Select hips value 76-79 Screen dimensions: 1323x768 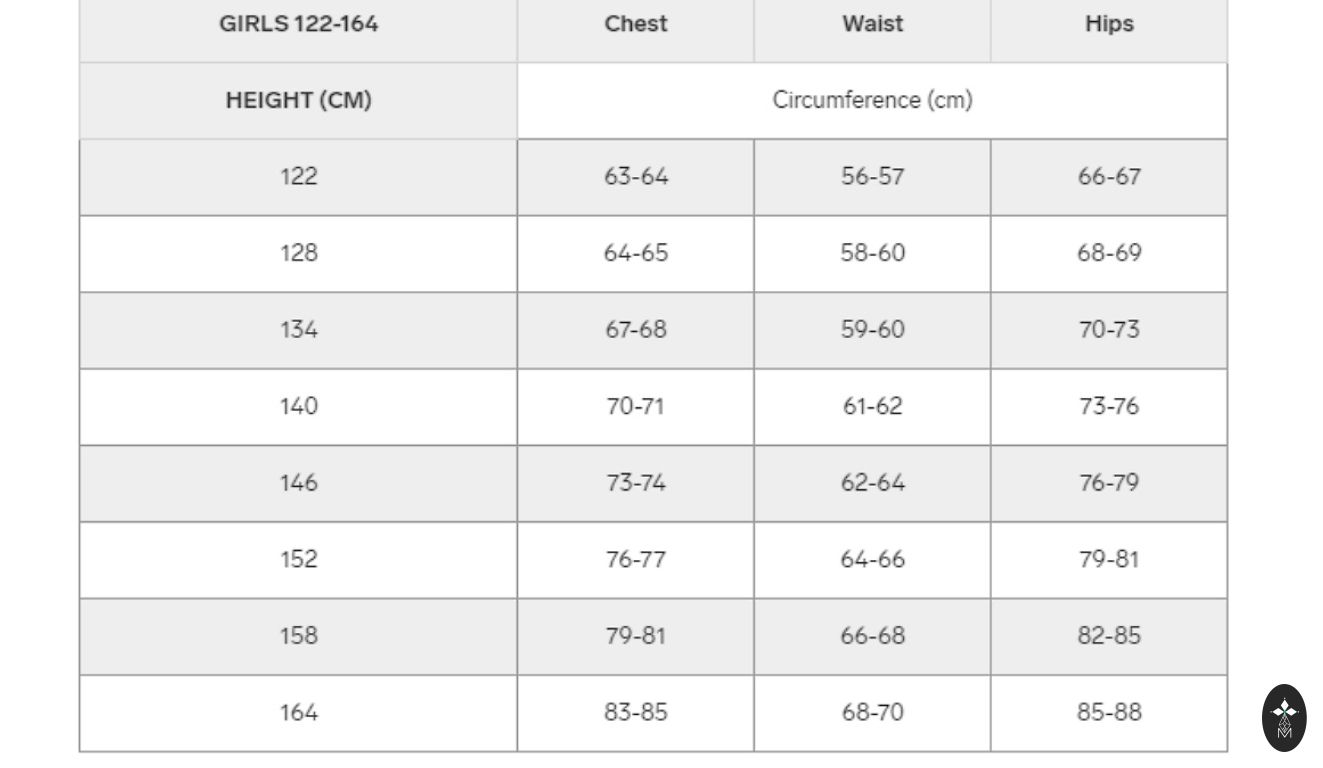click(x=1109, y=482)
